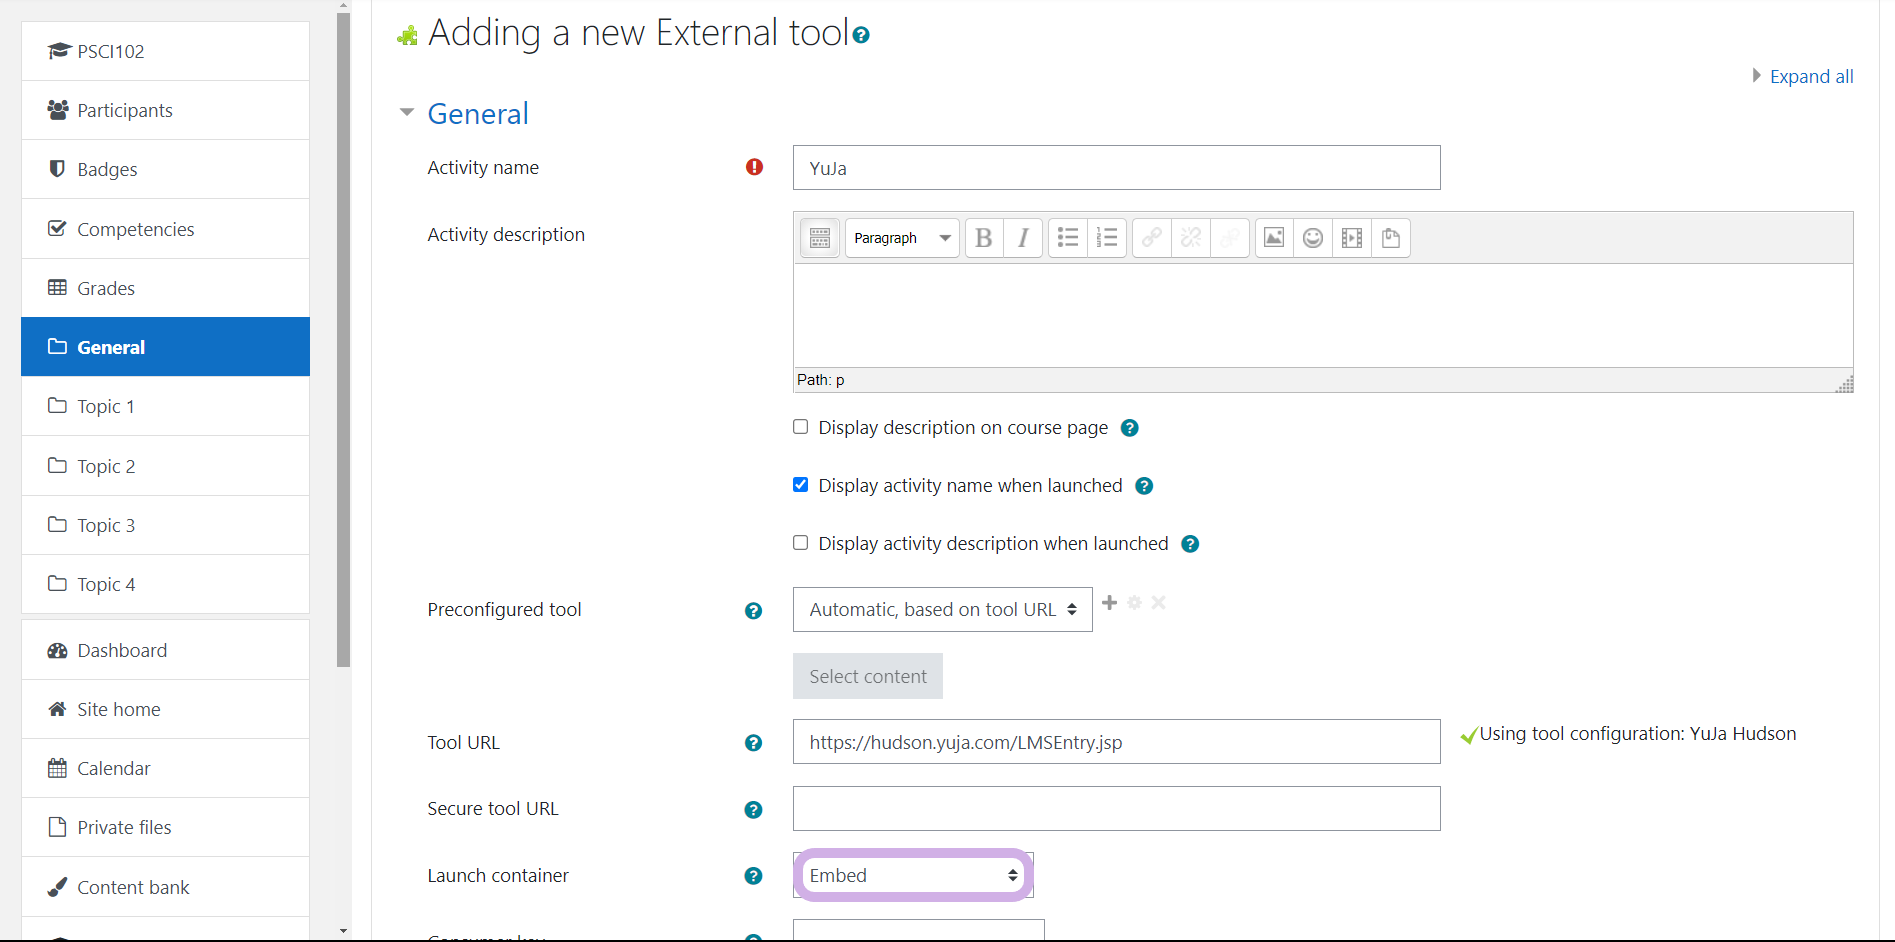Open the Launch container dropdown

(913, 876)
